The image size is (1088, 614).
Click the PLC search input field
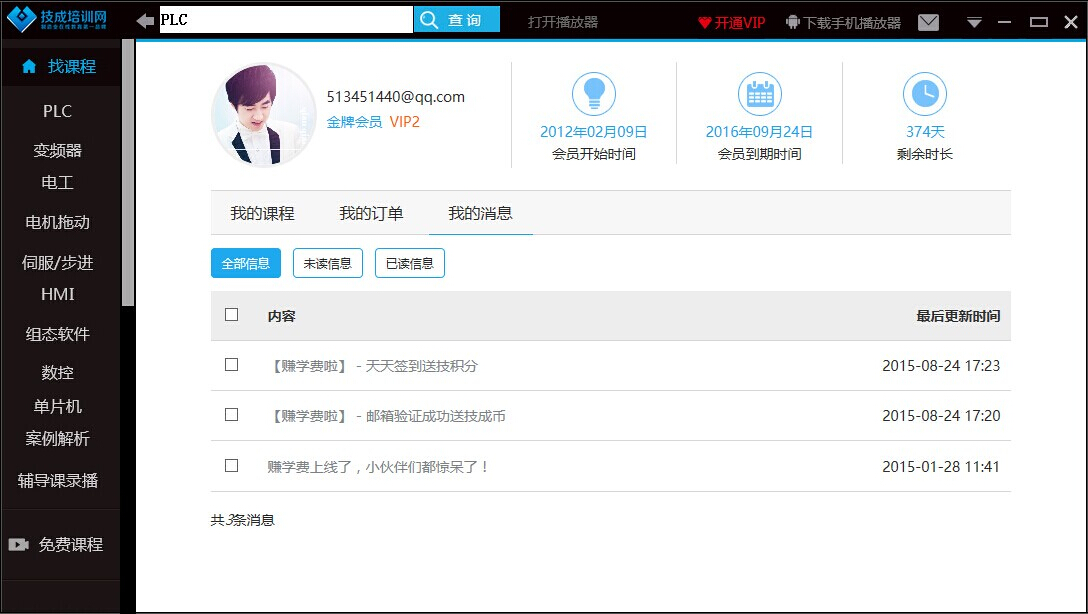[x=286, y=20]
